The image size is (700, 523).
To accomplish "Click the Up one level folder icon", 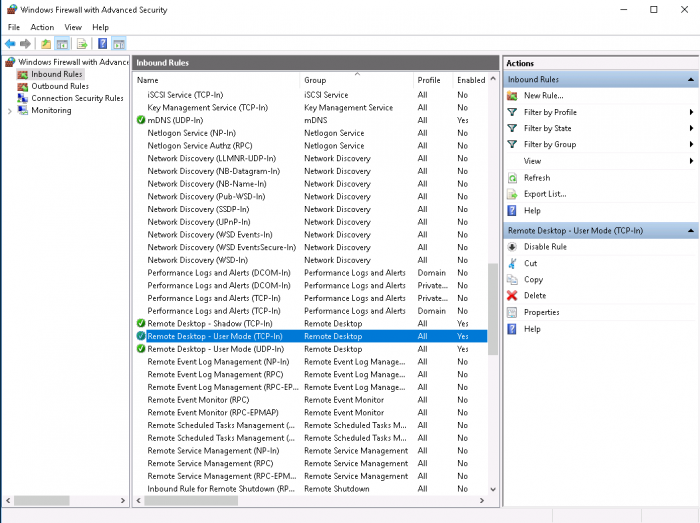I will click(46, 44).
